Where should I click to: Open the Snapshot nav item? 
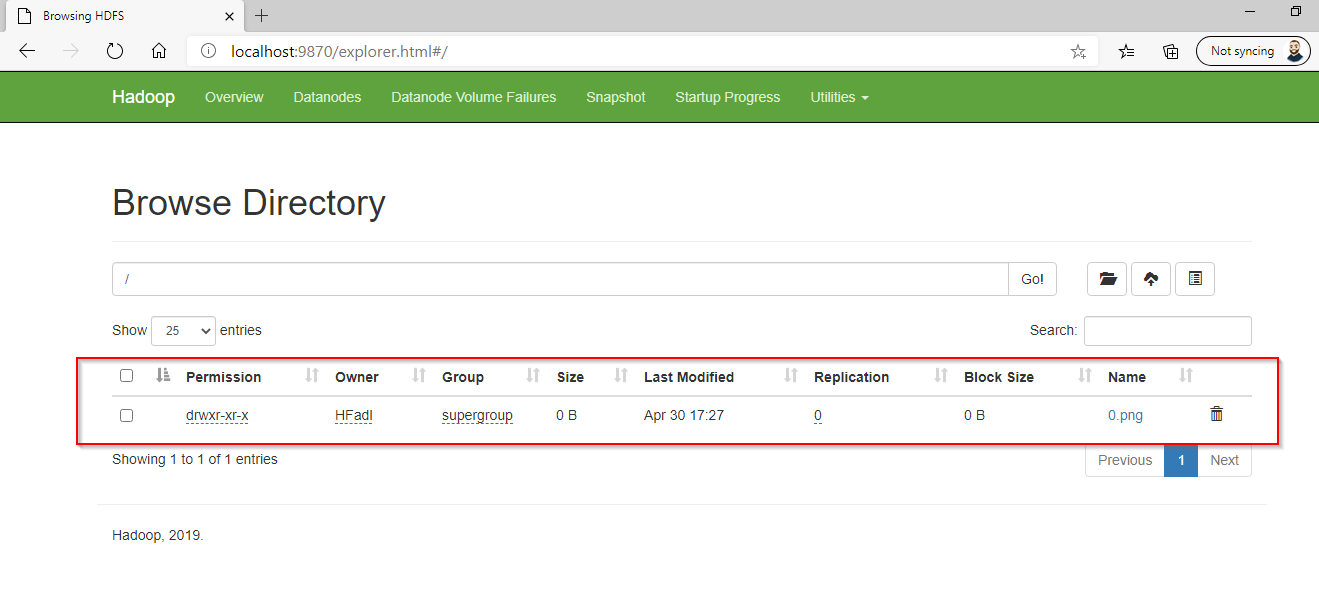616,97
